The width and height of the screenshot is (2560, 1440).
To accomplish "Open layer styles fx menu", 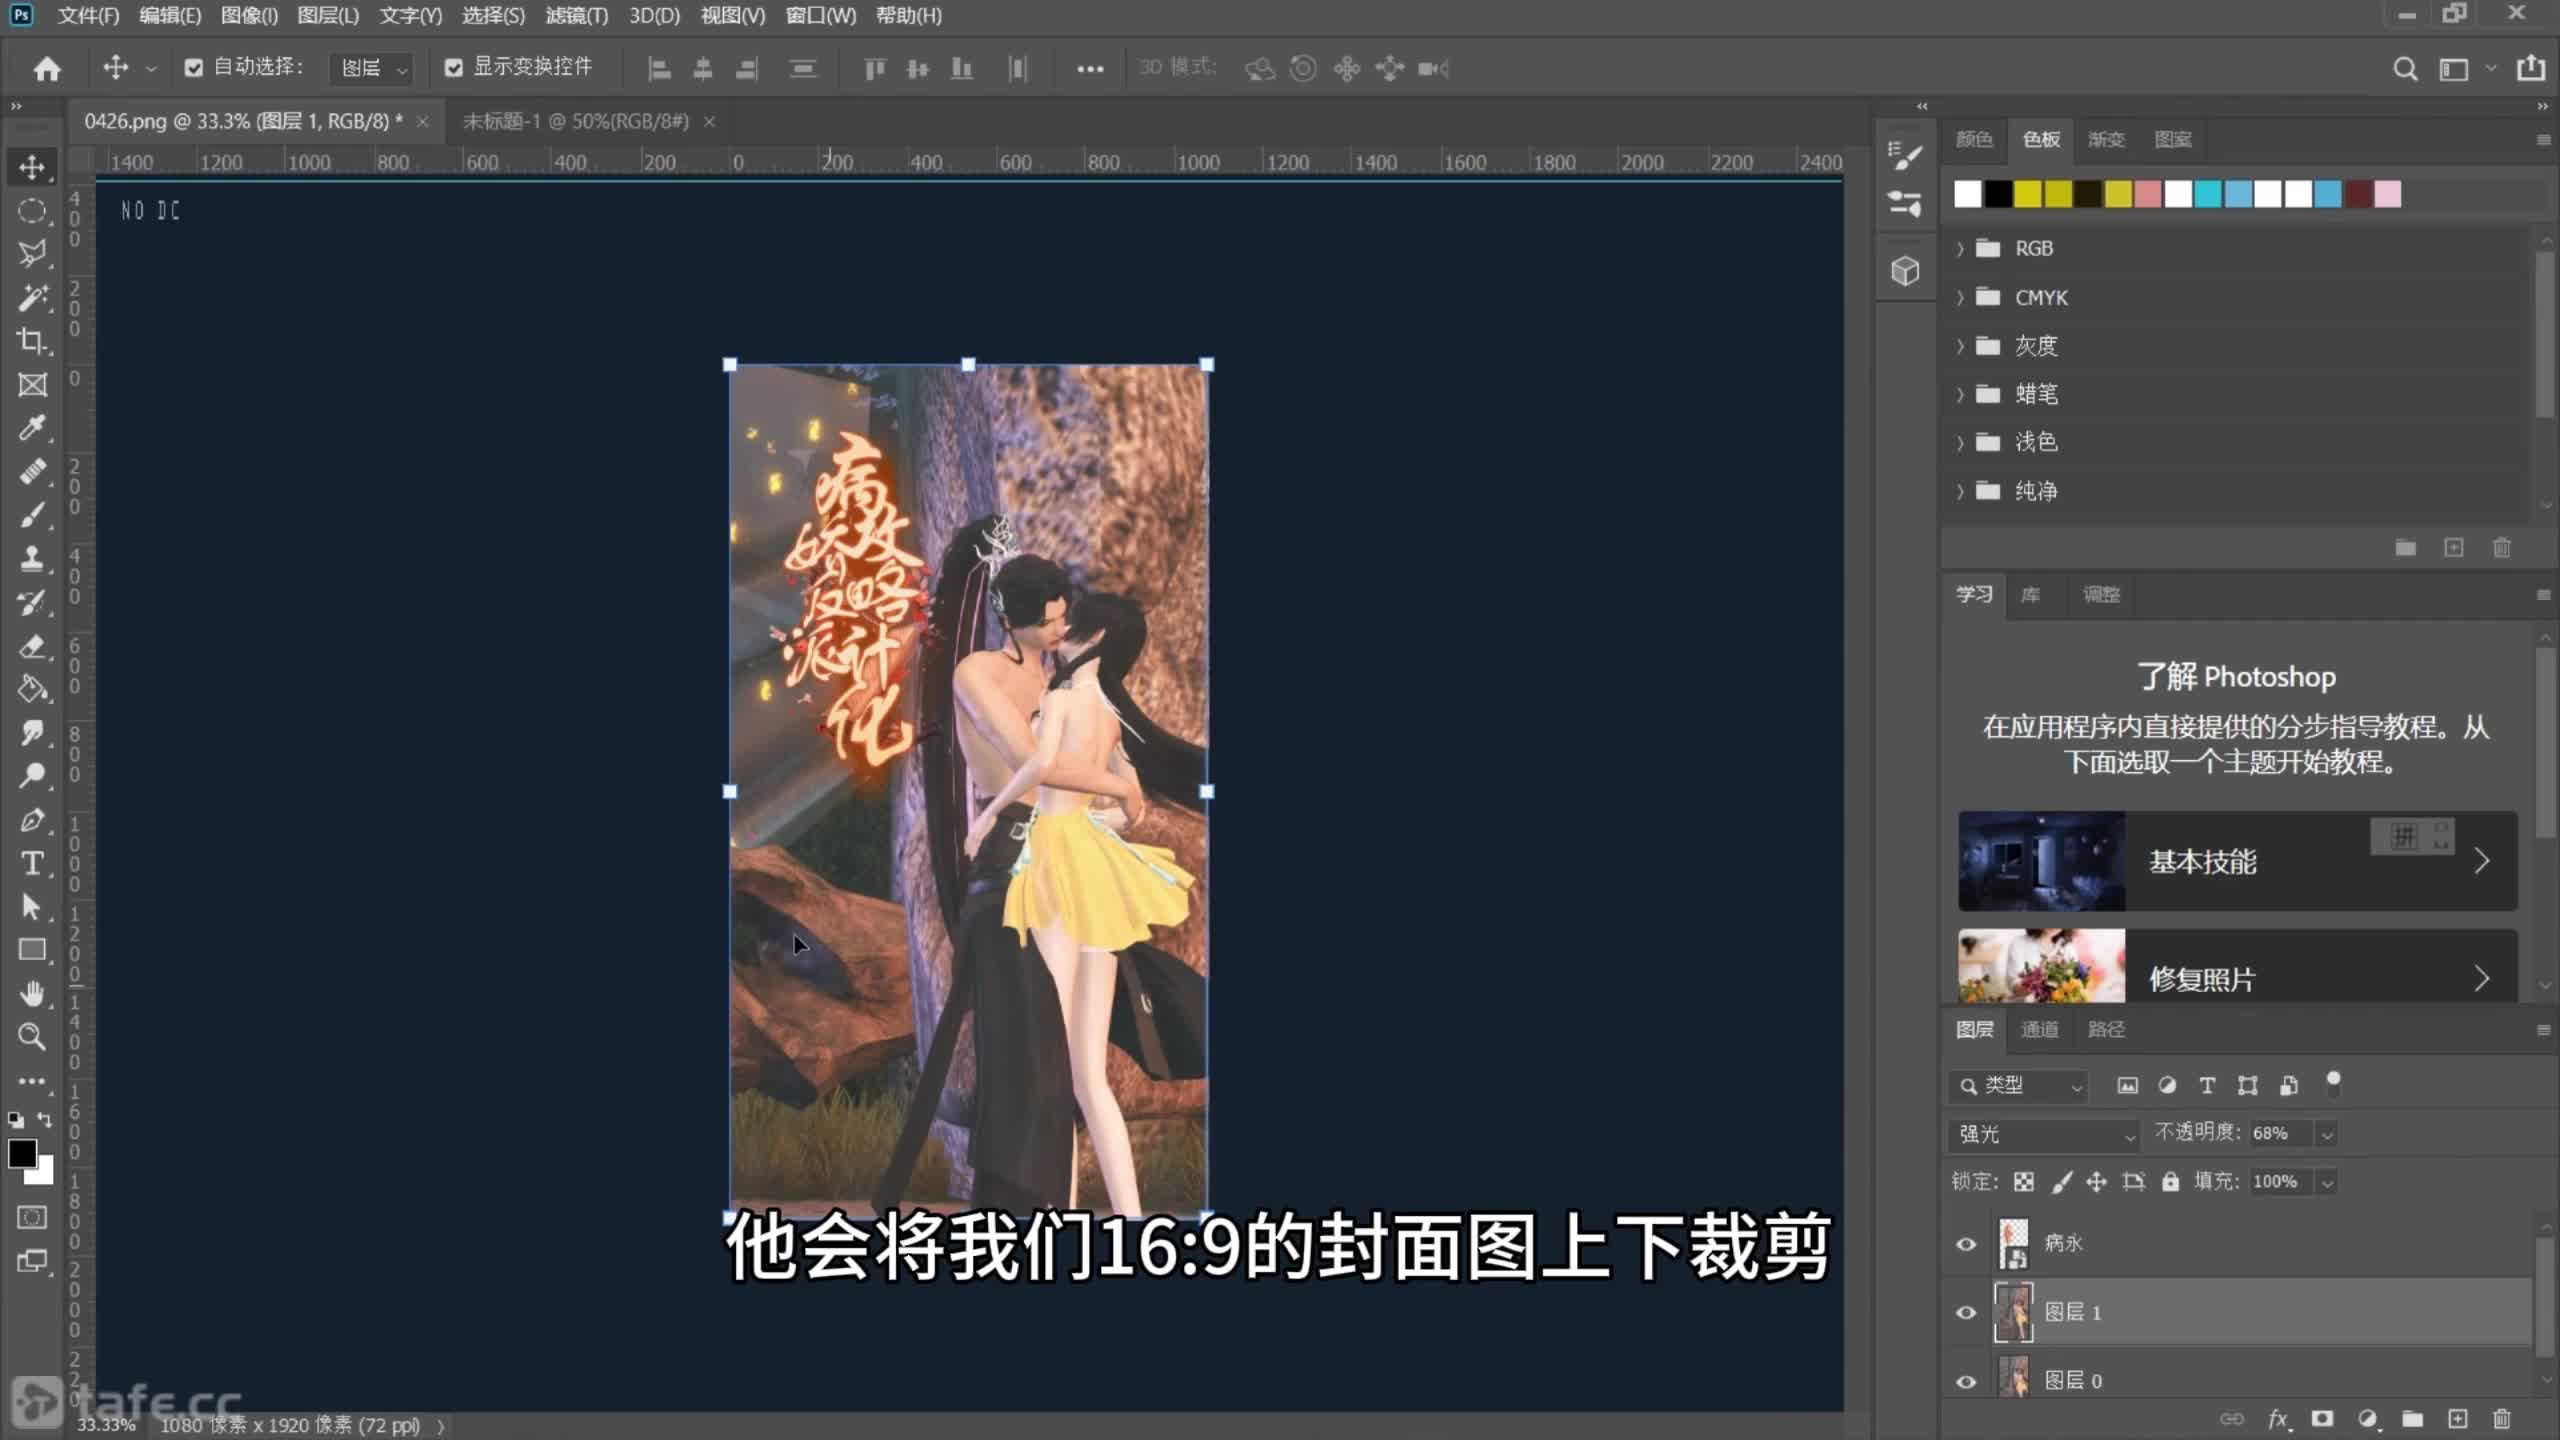I will [2277, 1419].
